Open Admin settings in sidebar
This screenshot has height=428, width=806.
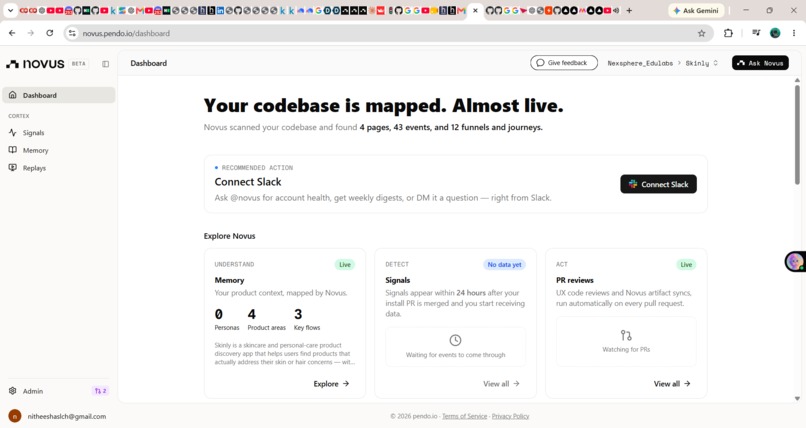coord(33,391)
